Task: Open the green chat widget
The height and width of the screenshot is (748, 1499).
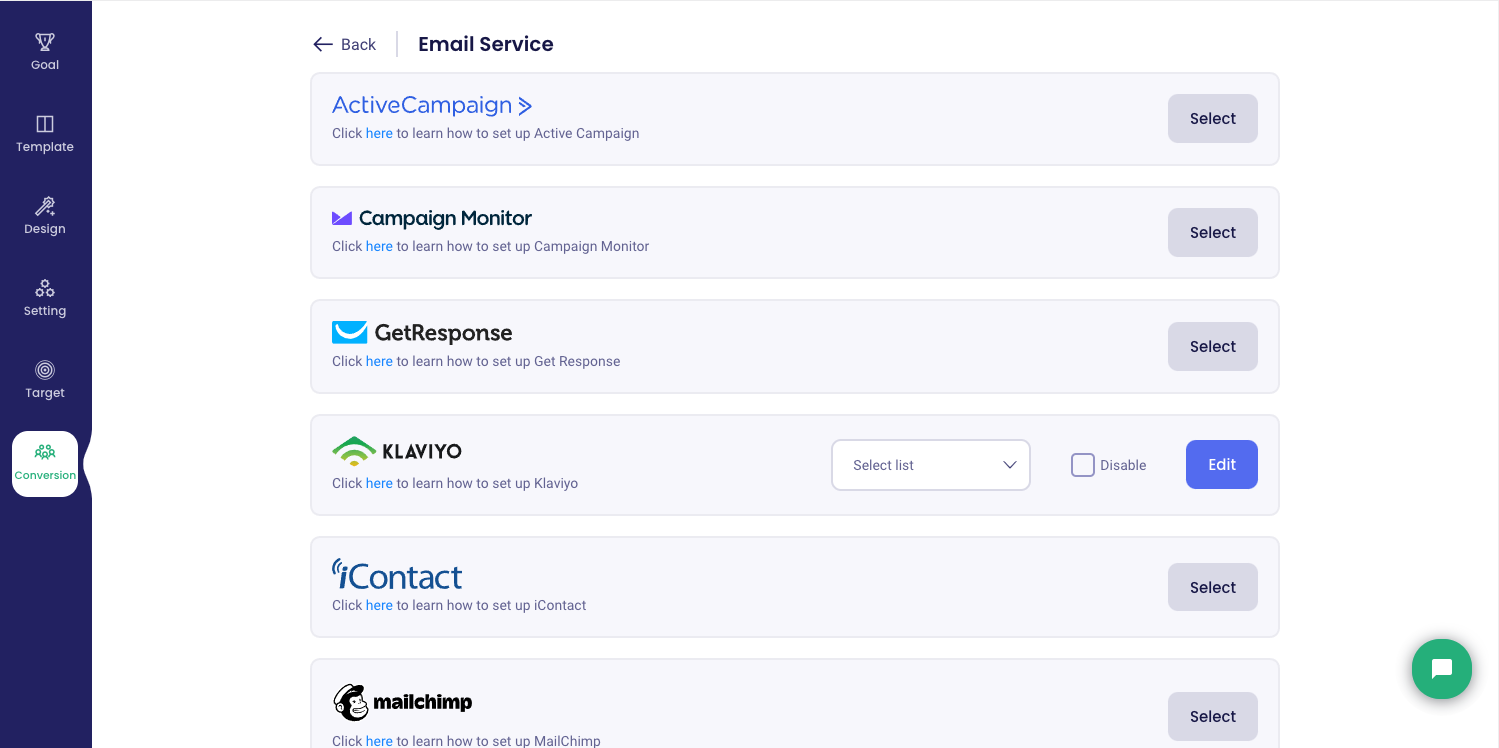Action: click(x=1441, y=669)
